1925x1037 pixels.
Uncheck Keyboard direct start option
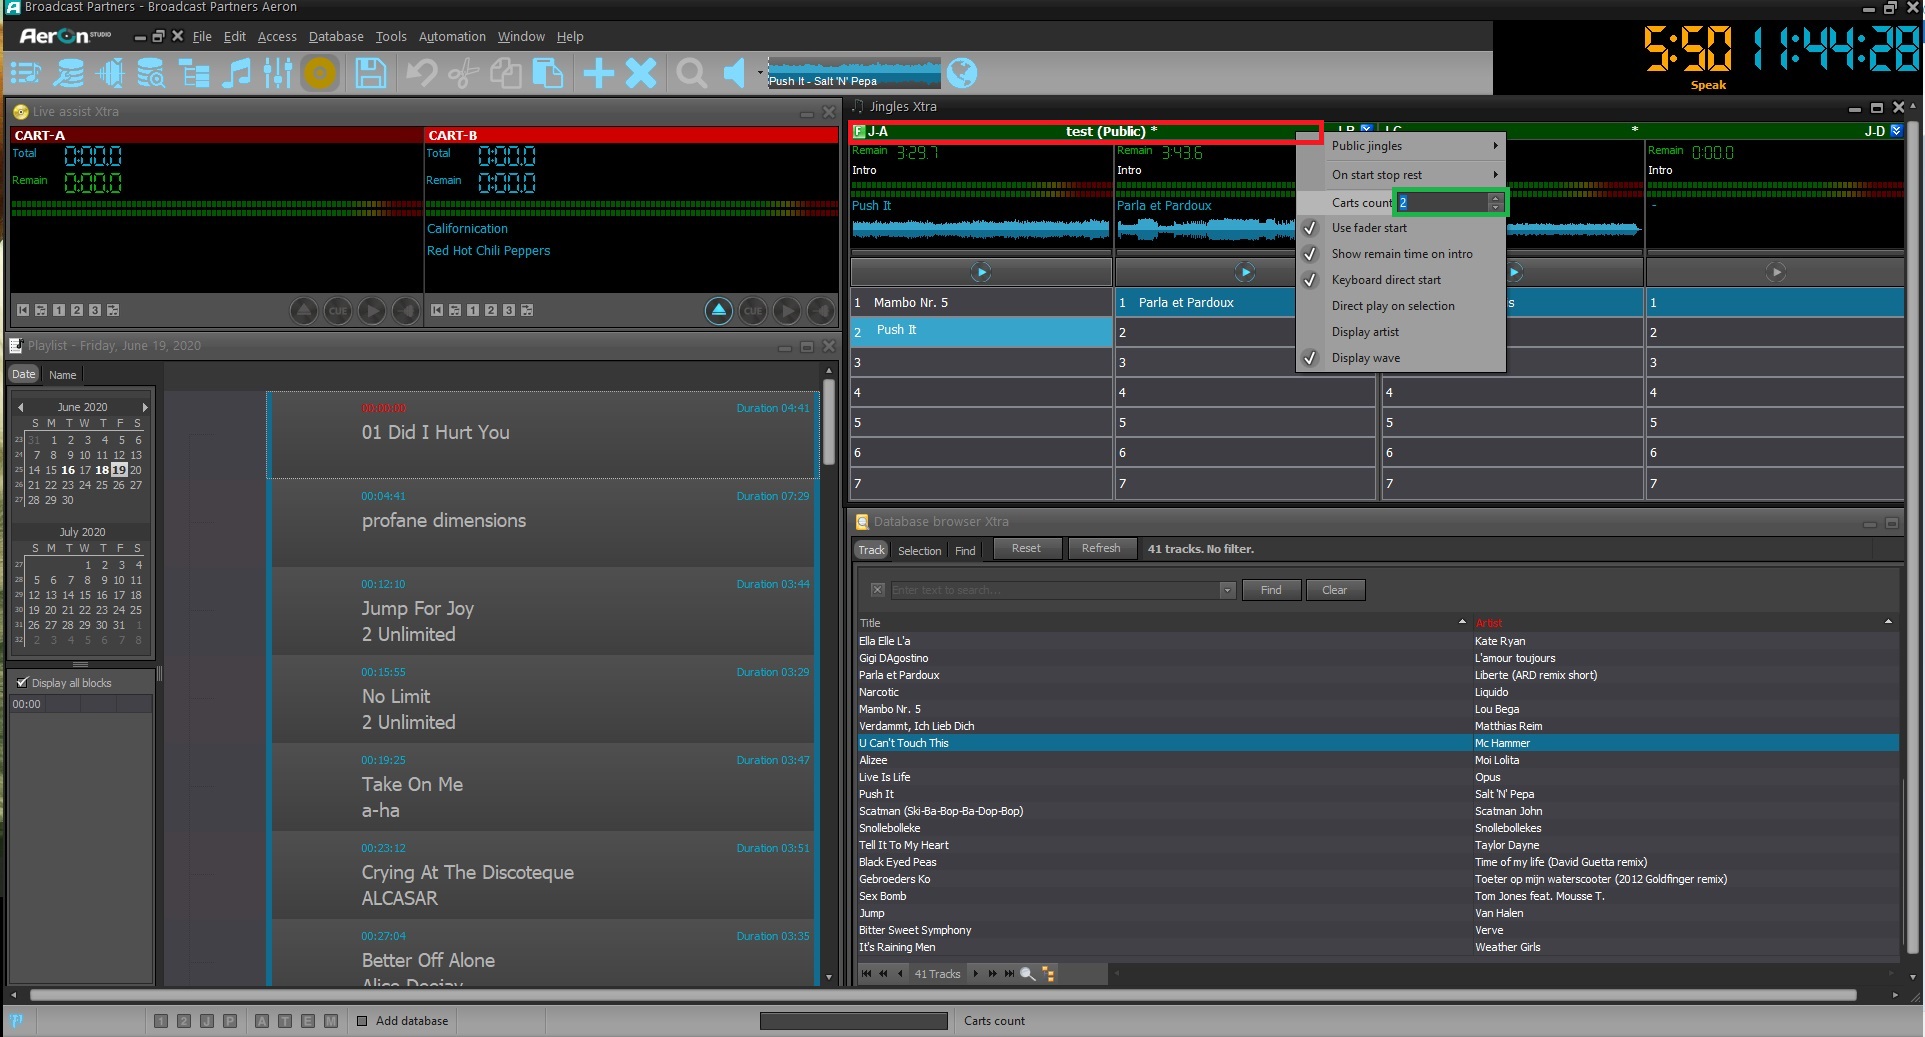point(1385,280)
